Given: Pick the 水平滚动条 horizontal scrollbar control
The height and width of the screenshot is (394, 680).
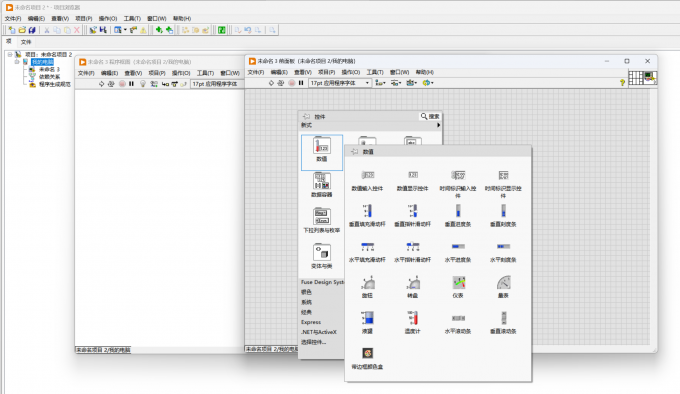Looking at the screenshot, I should (458, 318).
